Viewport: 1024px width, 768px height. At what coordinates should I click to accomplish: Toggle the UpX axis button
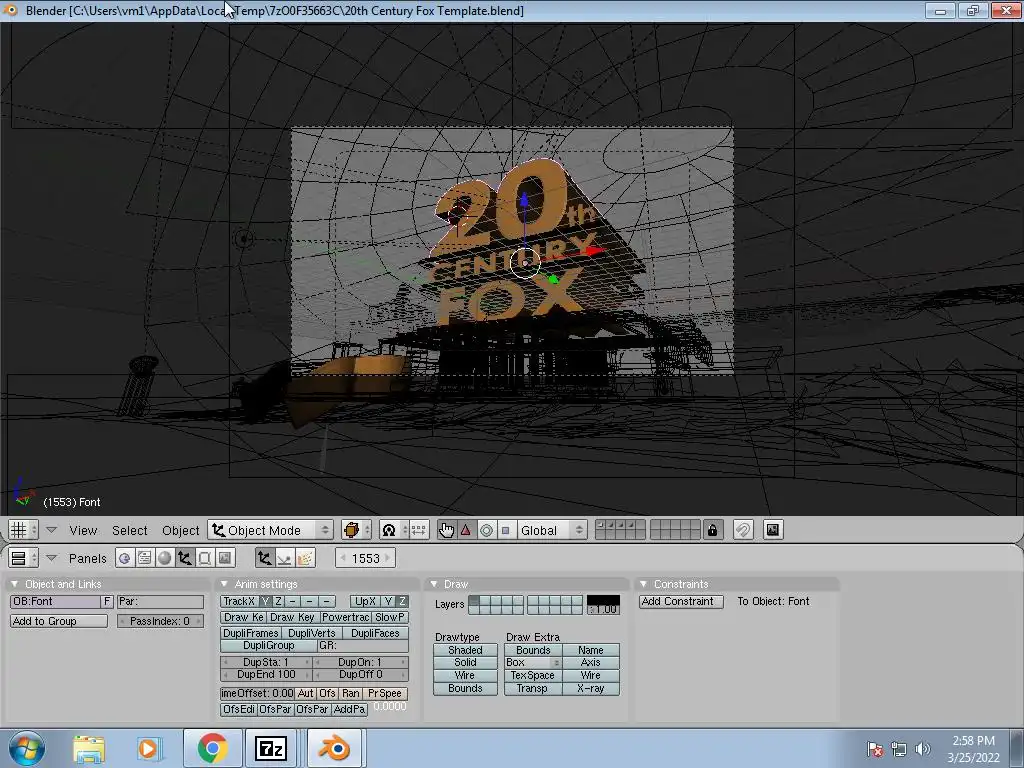click(x=365, y=601)
